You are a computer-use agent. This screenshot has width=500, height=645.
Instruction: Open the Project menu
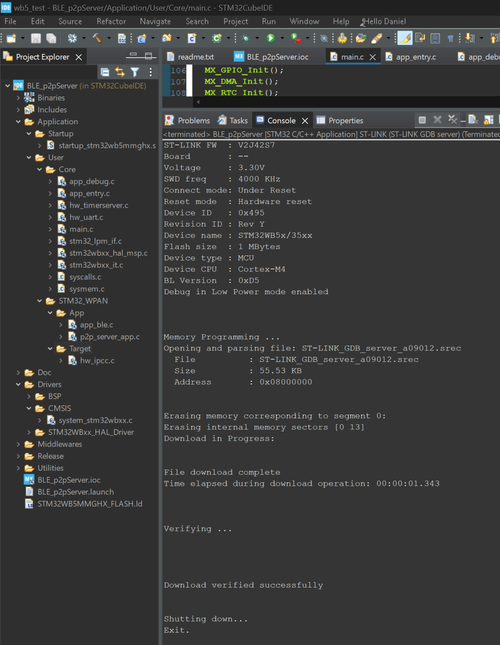click(x=236, y=21)
